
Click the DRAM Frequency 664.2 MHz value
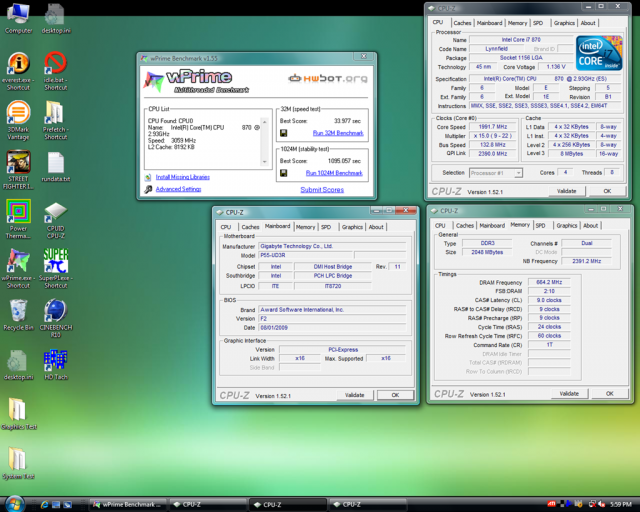tap(549, 282)
